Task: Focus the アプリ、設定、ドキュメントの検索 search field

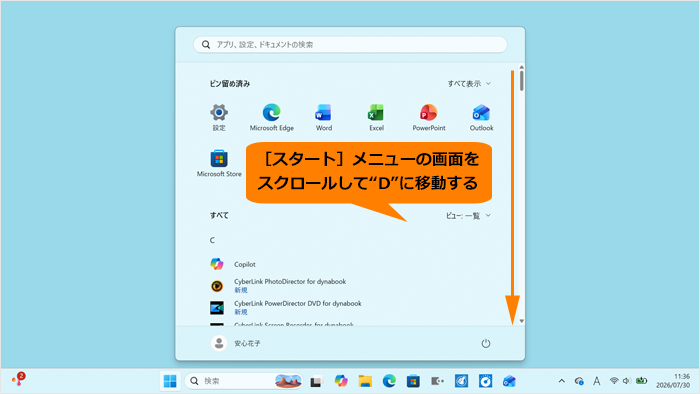Action: (x=350, y=45)
